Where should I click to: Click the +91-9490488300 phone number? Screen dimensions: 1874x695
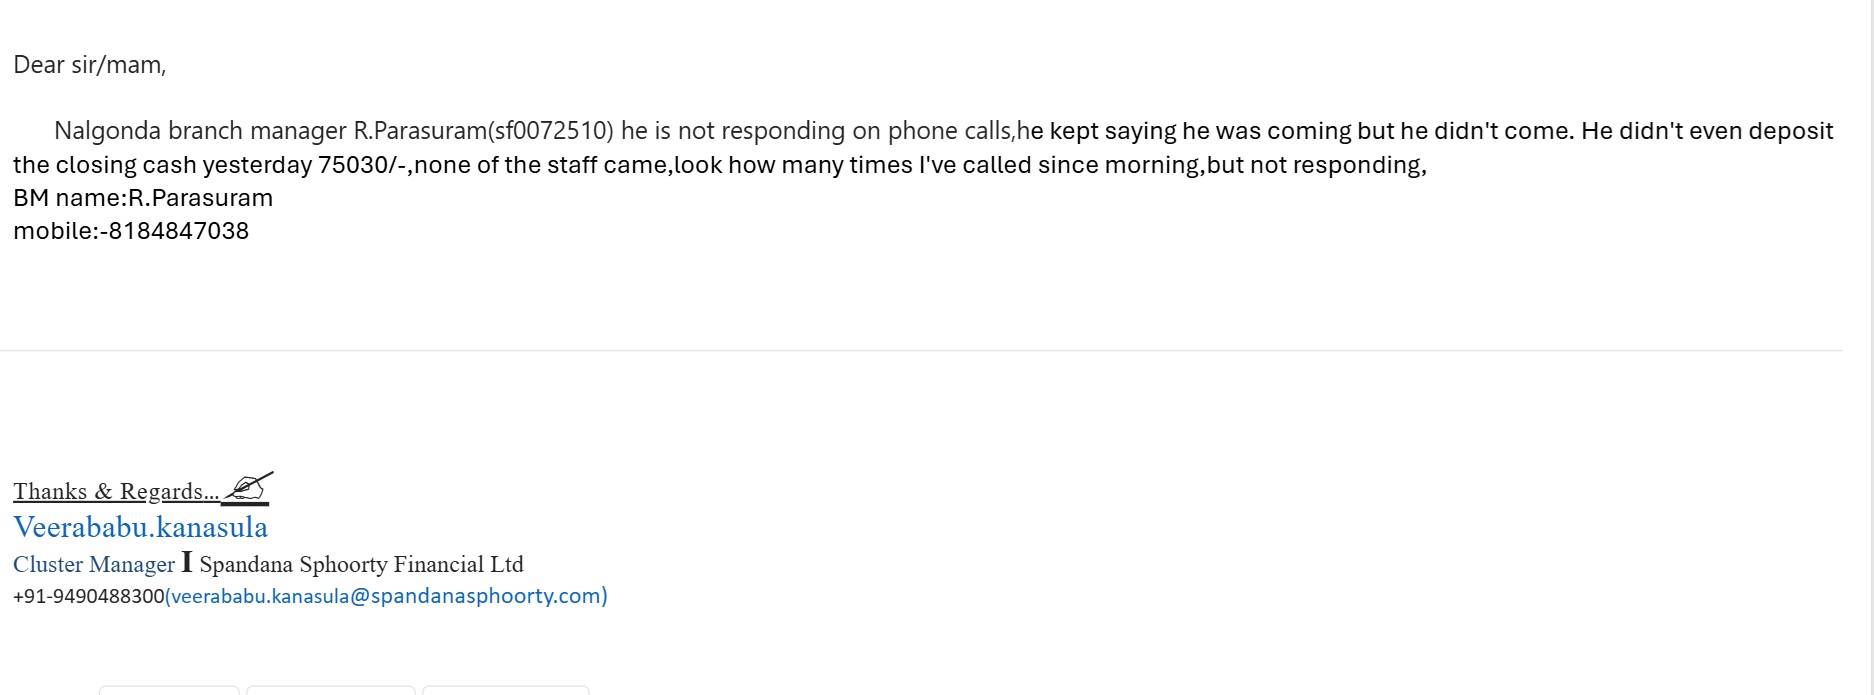88,596
